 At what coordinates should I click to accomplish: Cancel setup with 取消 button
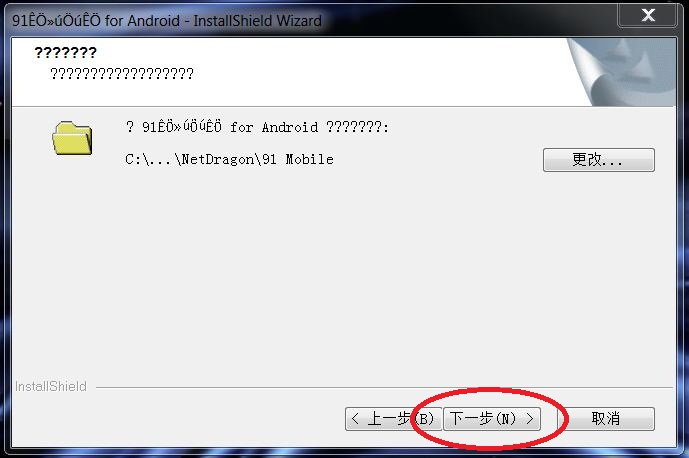pyautogui.click(x=606, y=418)
